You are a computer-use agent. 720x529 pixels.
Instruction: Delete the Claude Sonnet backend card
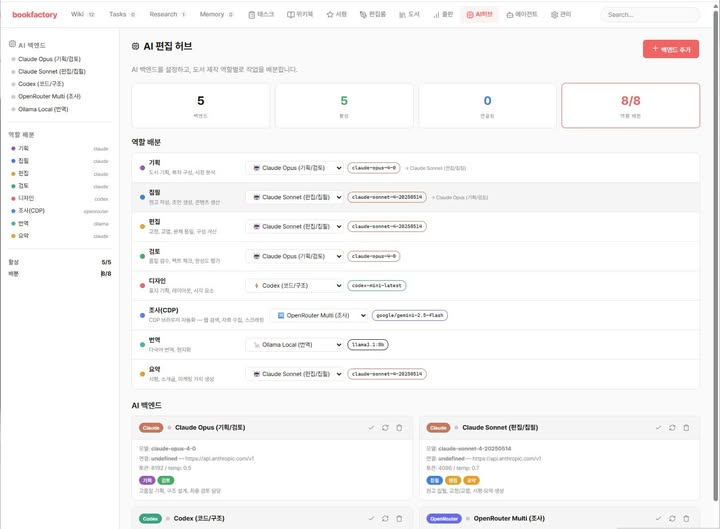click(x=686, y=428)
